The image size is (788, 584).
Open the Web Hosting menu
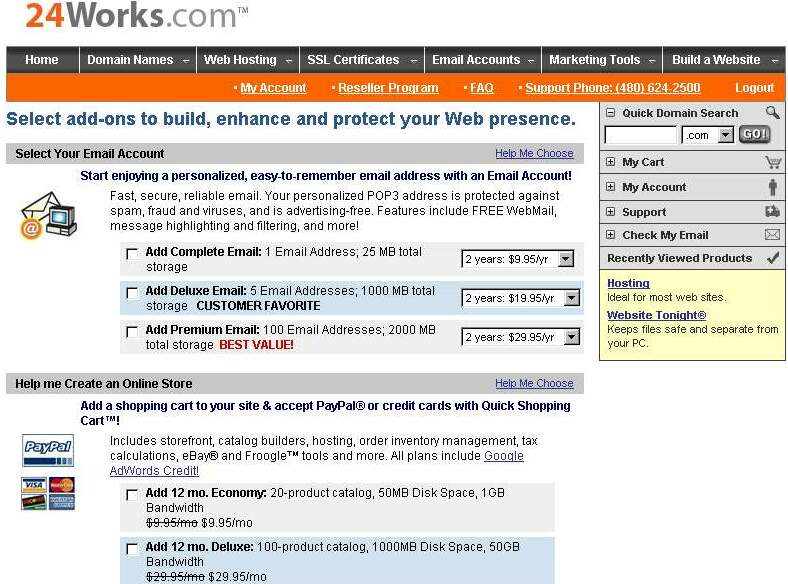tap(248, 60)
